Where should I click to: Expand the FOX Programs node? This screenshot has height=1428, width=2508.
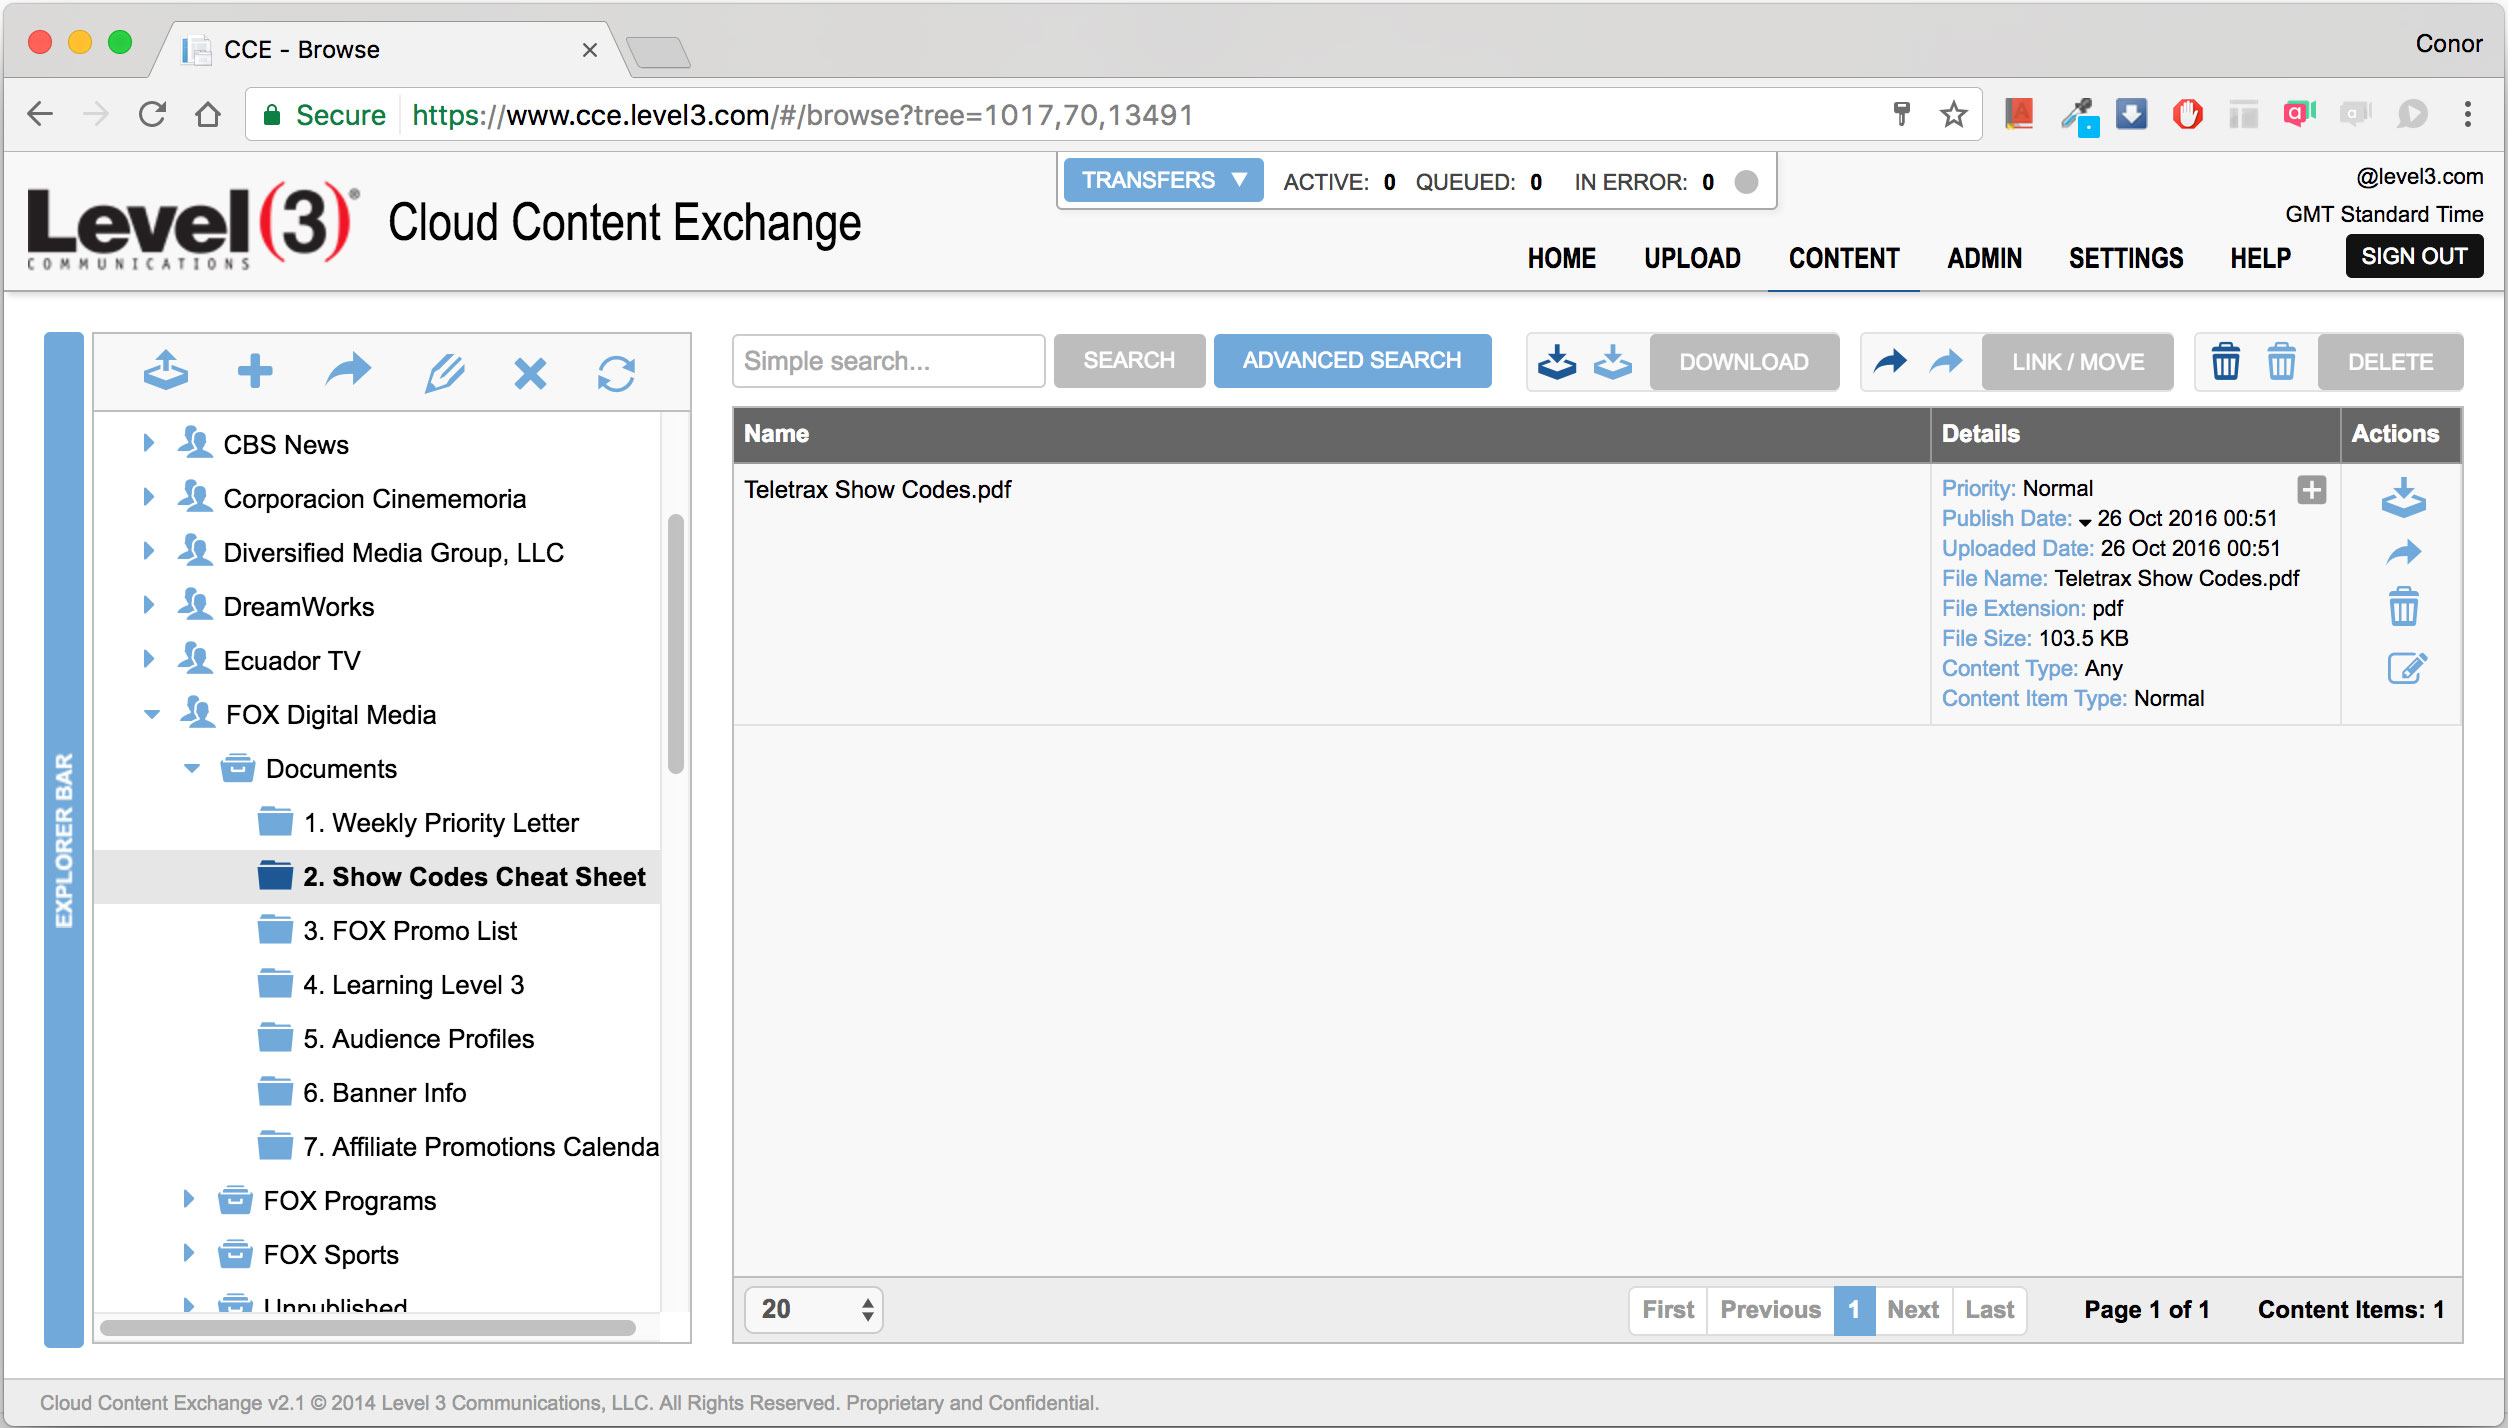(188, 1199)
